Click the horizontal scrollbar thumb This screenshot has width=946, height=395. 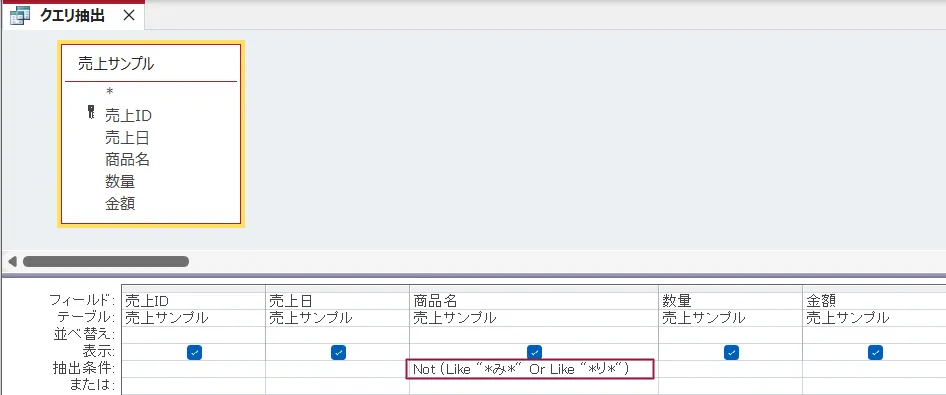106,262
